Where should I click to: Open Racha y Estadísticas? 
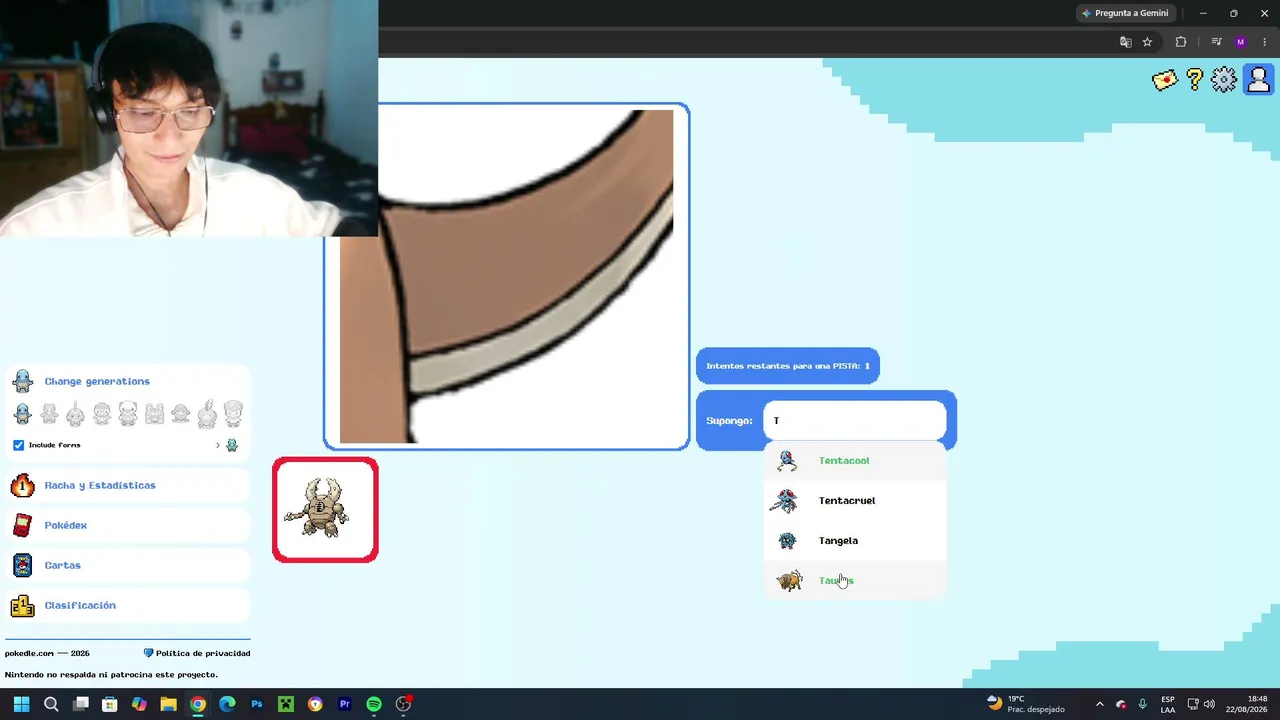(x=100, y=485)
